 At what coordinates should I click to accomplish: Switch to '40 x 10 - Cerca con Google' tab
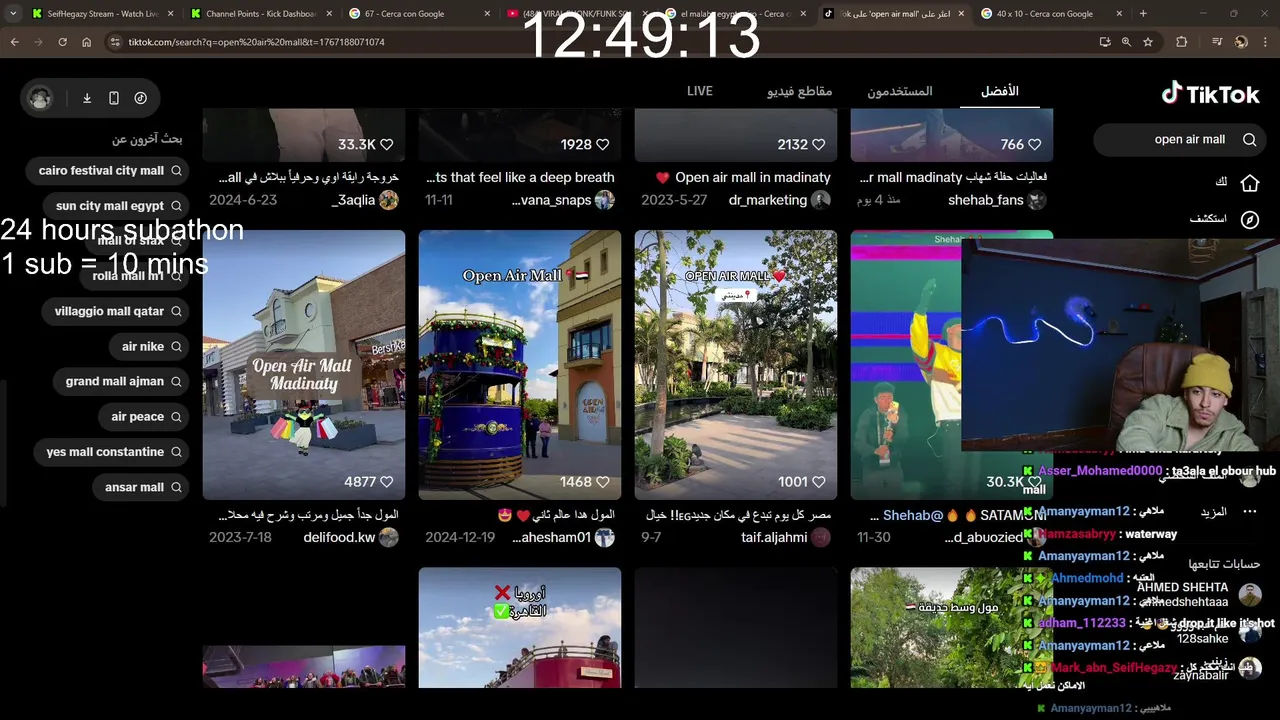pyautogui.click(x=1050, y=14)
